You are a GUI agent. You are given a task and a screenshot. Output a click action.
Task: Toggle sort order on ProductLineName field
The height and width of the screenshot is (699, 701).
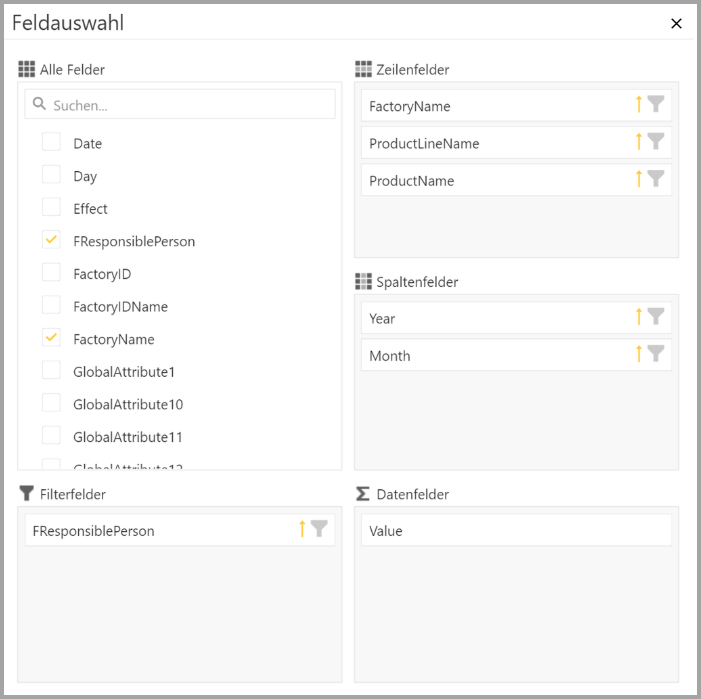[639, 142]
